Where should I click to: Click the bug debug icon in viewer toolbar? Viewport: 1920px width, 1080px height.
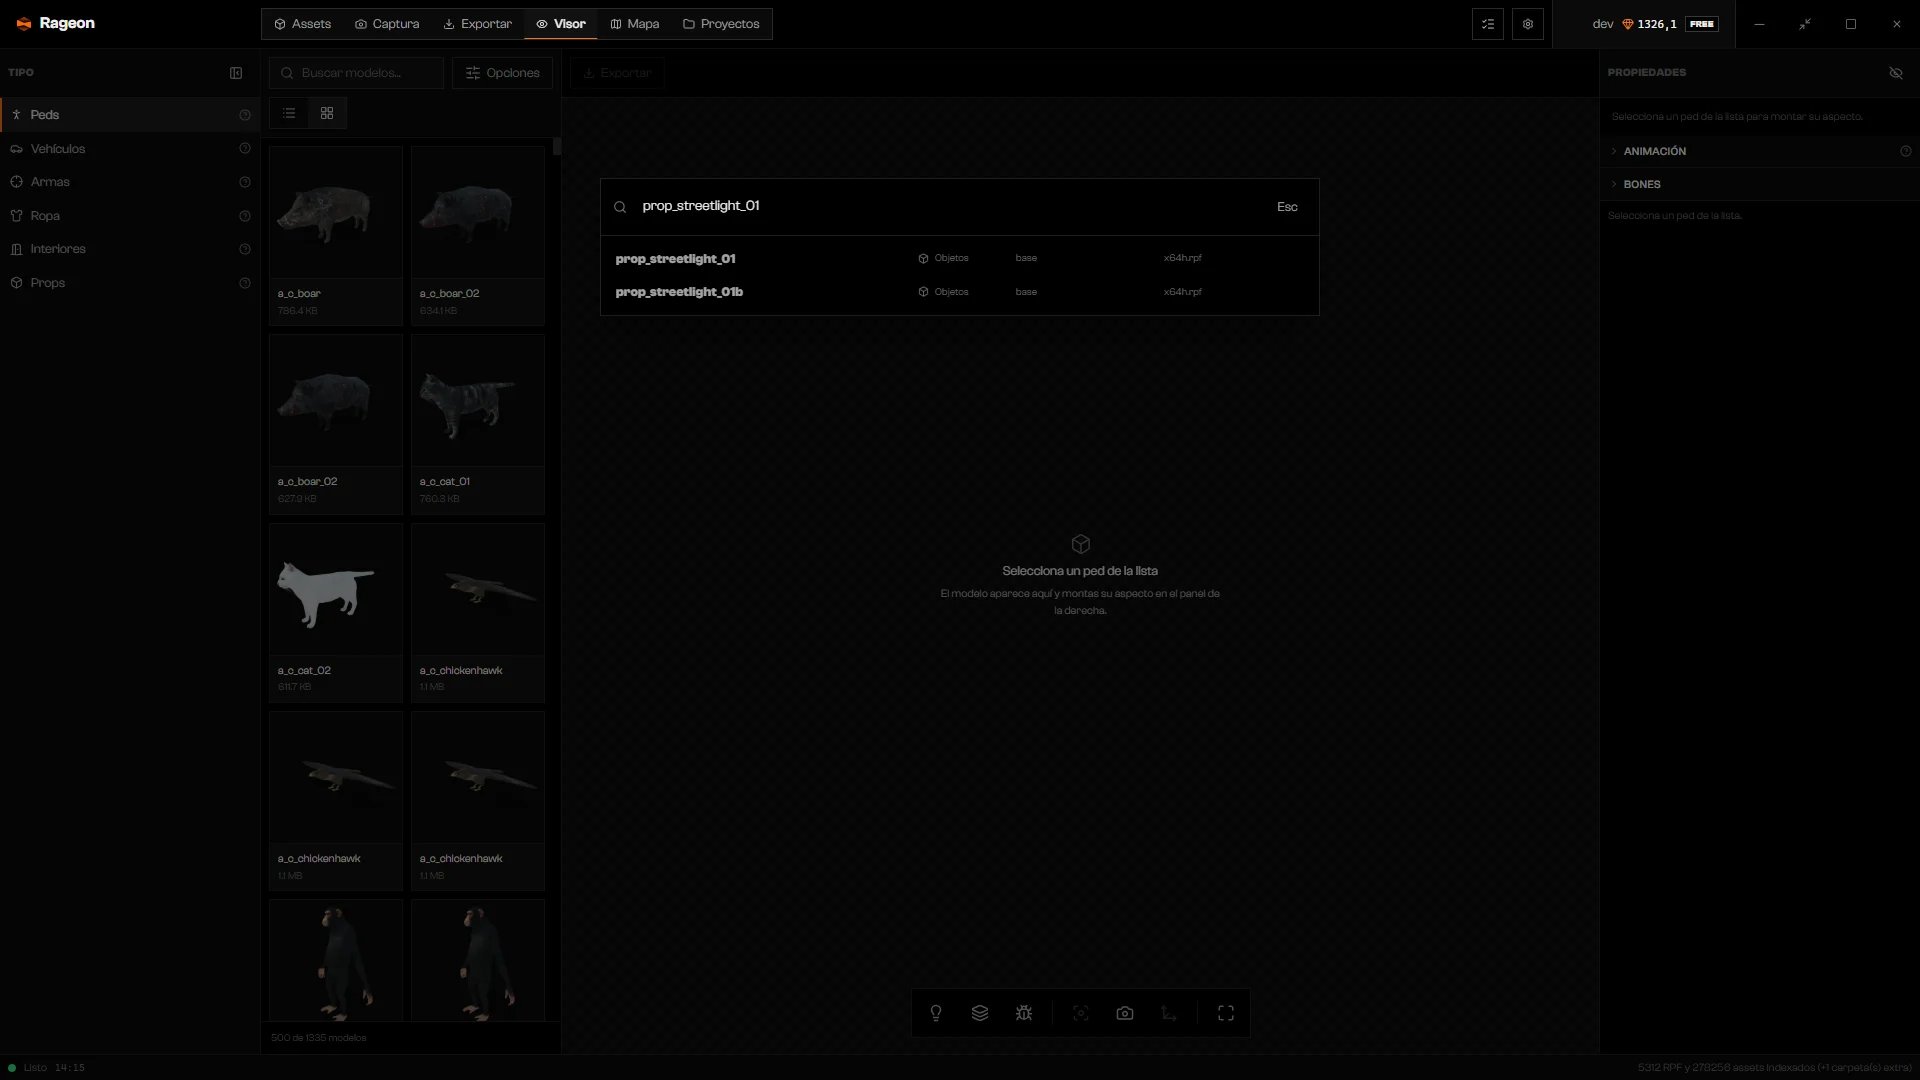pos(1024,1013)
